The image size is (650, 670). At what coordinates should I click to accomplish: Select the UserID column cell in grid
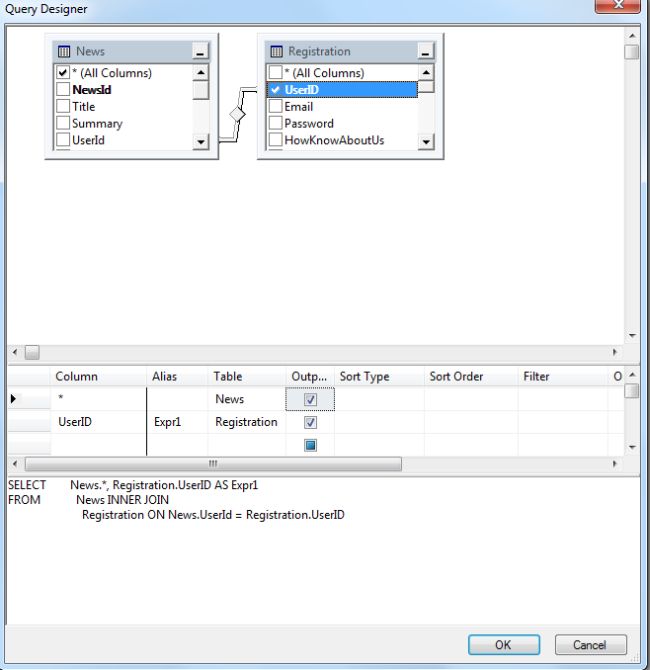click(99, 422)
